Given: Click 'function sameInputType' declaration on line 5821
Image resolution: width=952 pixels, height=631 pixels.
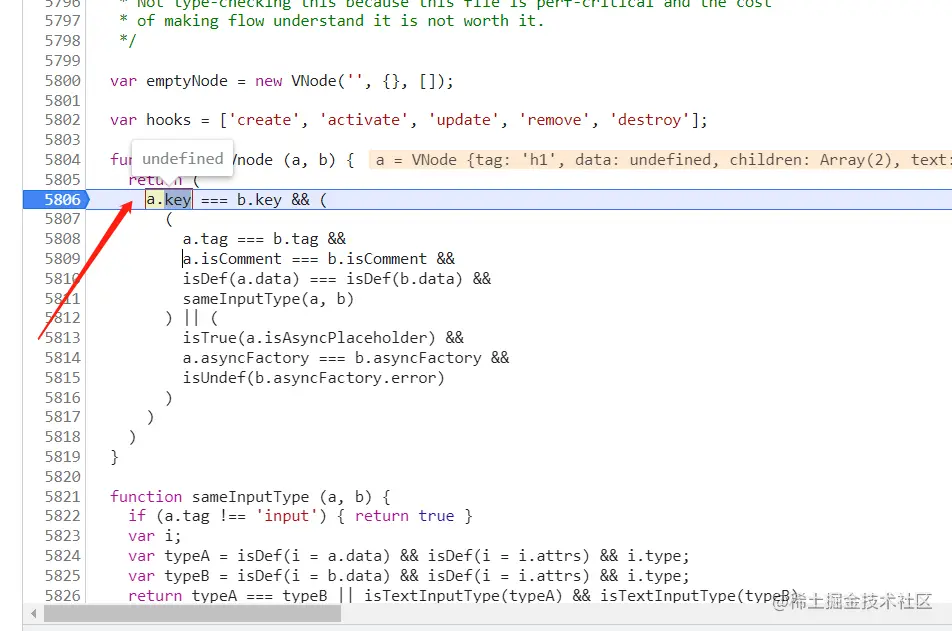Looking at the screenshot, I should 209,497.
